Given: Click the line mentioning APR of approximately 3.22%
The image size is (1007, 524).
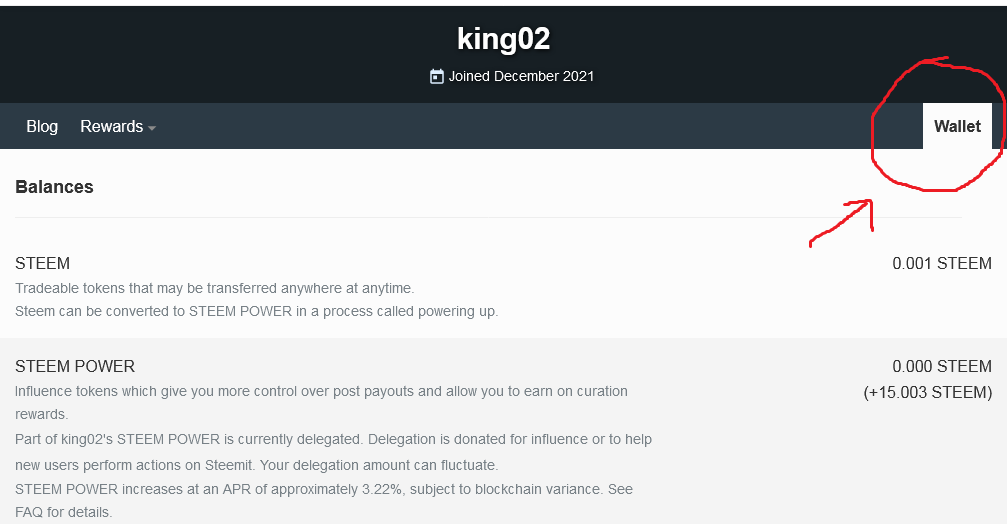Looking at the screenshot, I should pyautogui.click(x=324, y=489).
